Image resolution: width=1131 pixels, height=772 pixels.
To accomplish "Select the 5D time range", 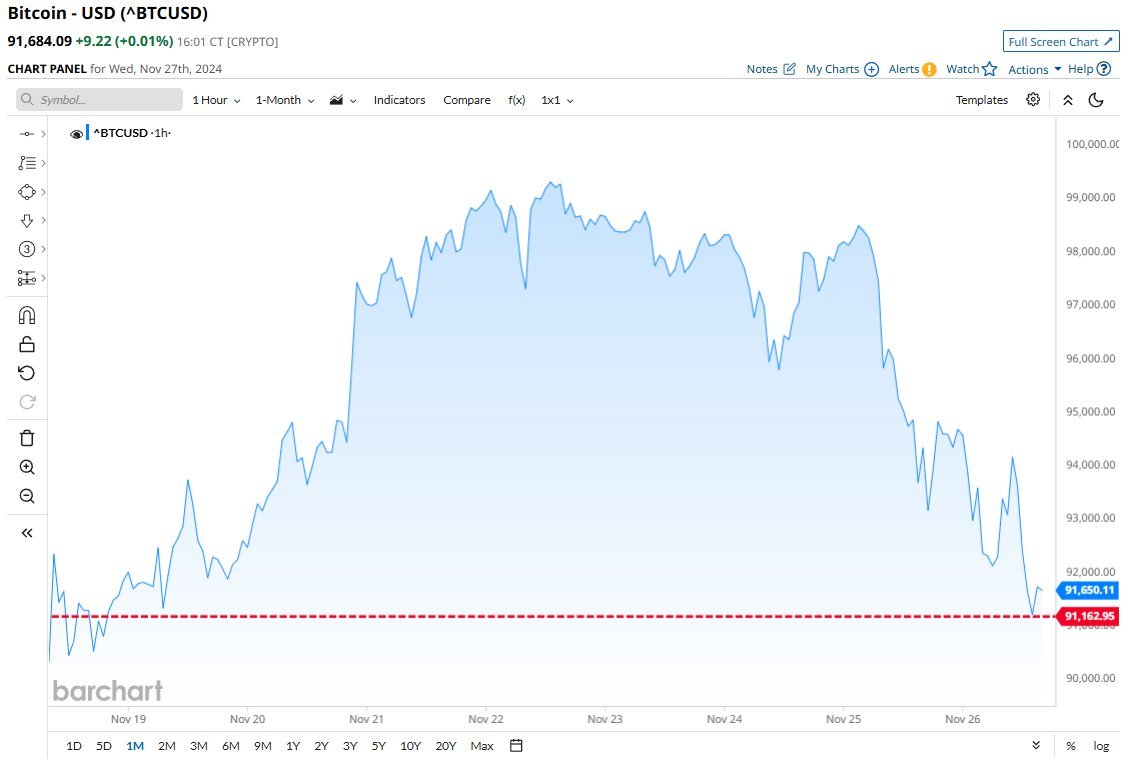I will click(x=104, y=746).
